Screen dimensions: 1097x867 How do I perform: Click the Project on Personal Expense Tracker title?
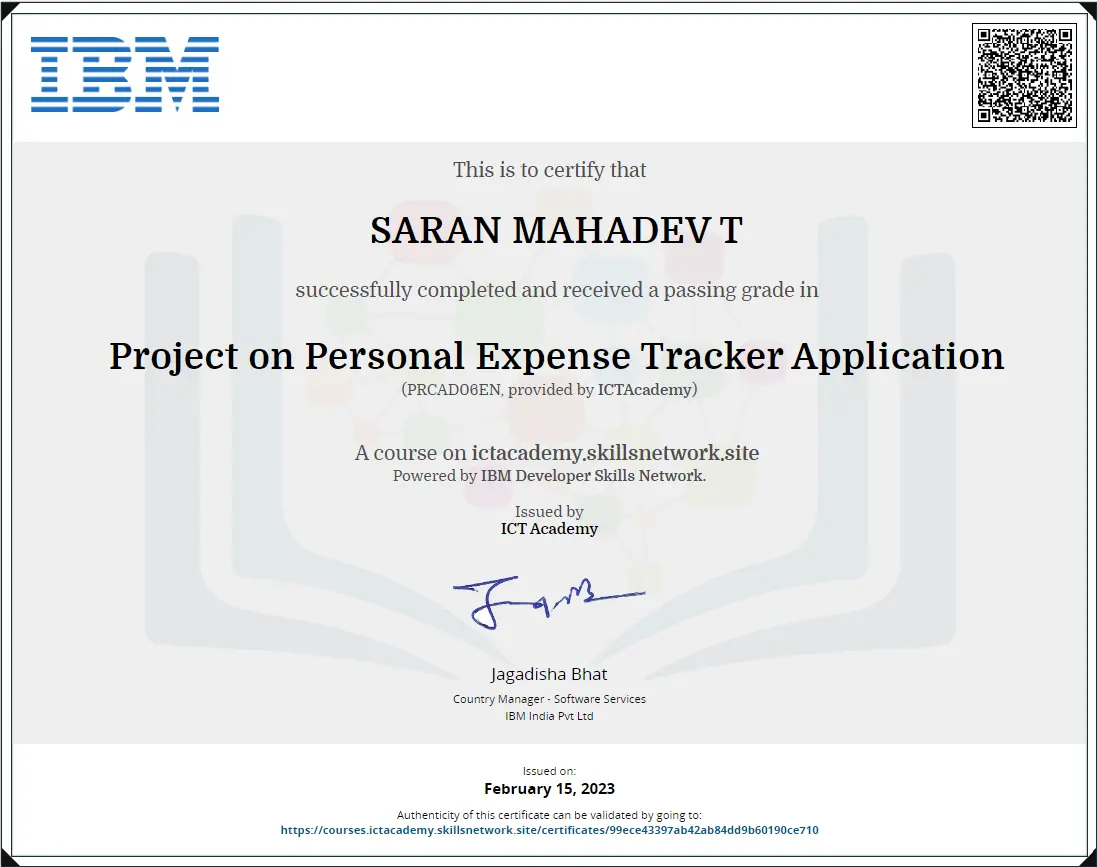coord(556,356)
